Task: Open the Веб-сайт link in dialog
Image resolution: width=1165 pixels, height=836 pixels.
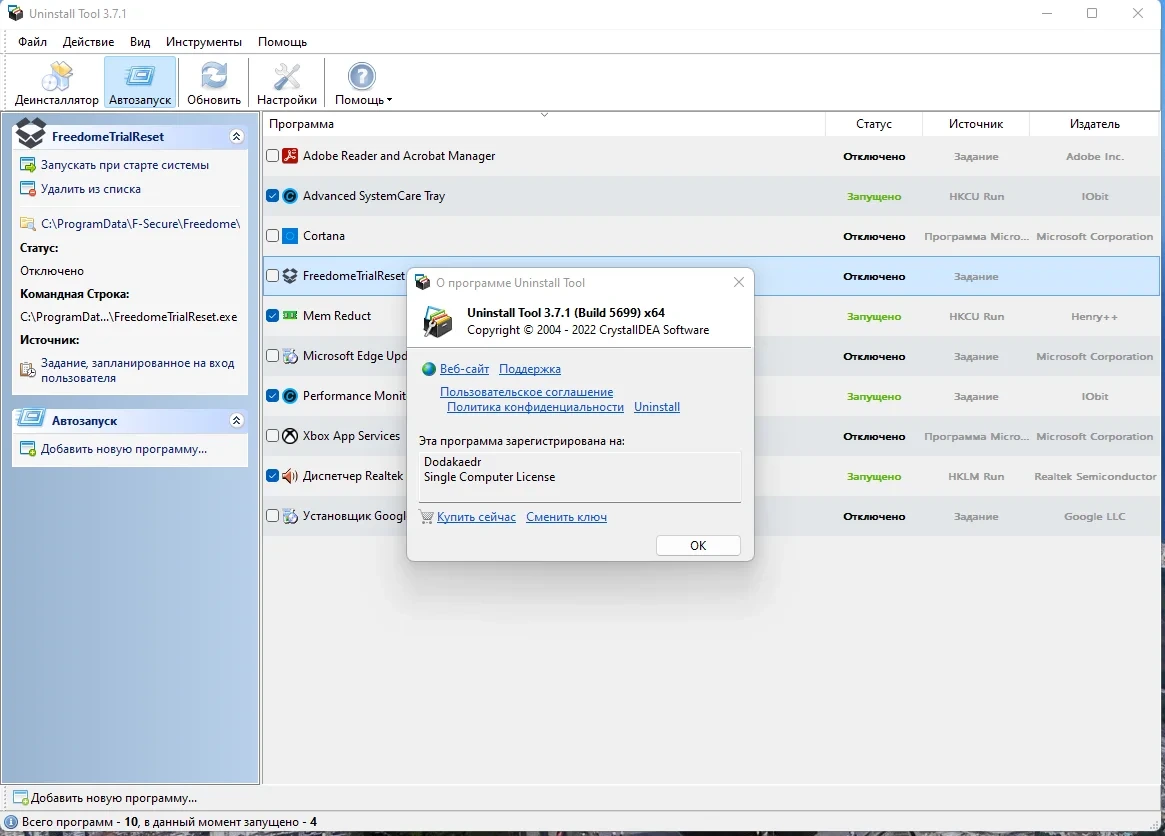Action: 464,369
